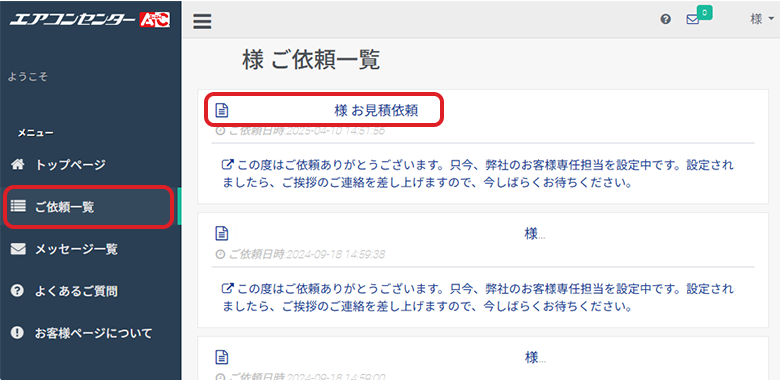Click the green notification badge showing 0
Screen dimensions: 780x380
pos(705,12)
